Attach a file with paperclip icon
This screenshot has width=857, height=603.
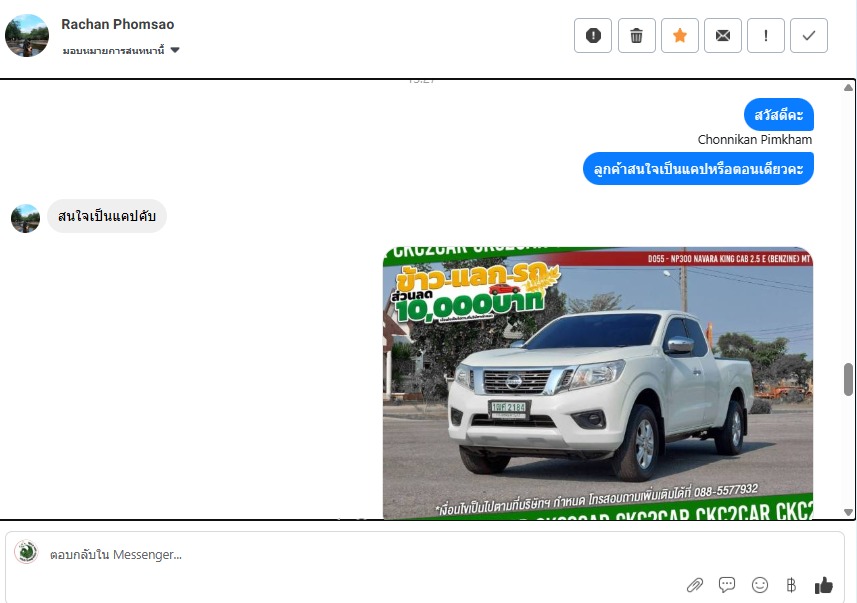tap(695, 586)
